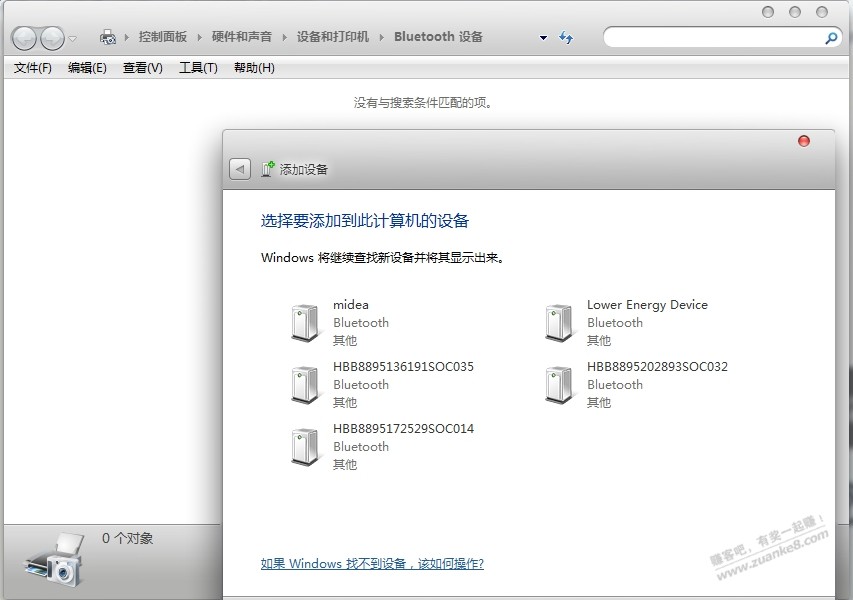Click the HBB8895172529SOC014 name text
Image resolution: width=853 pixels, height=600 pixels.
click(x=403, y=429)
